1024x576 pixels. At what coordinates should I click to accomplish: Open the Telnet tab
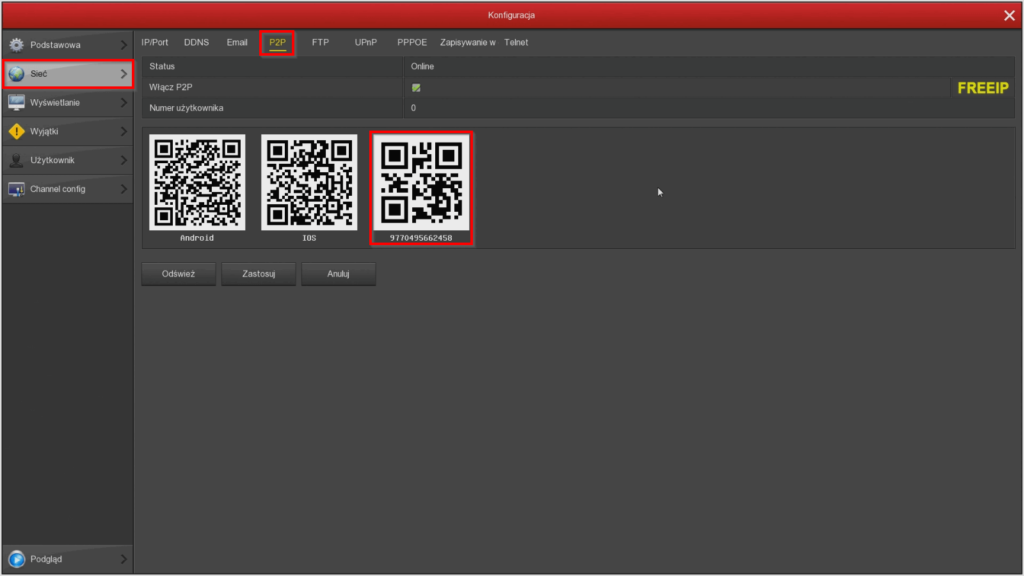point(516,42)
